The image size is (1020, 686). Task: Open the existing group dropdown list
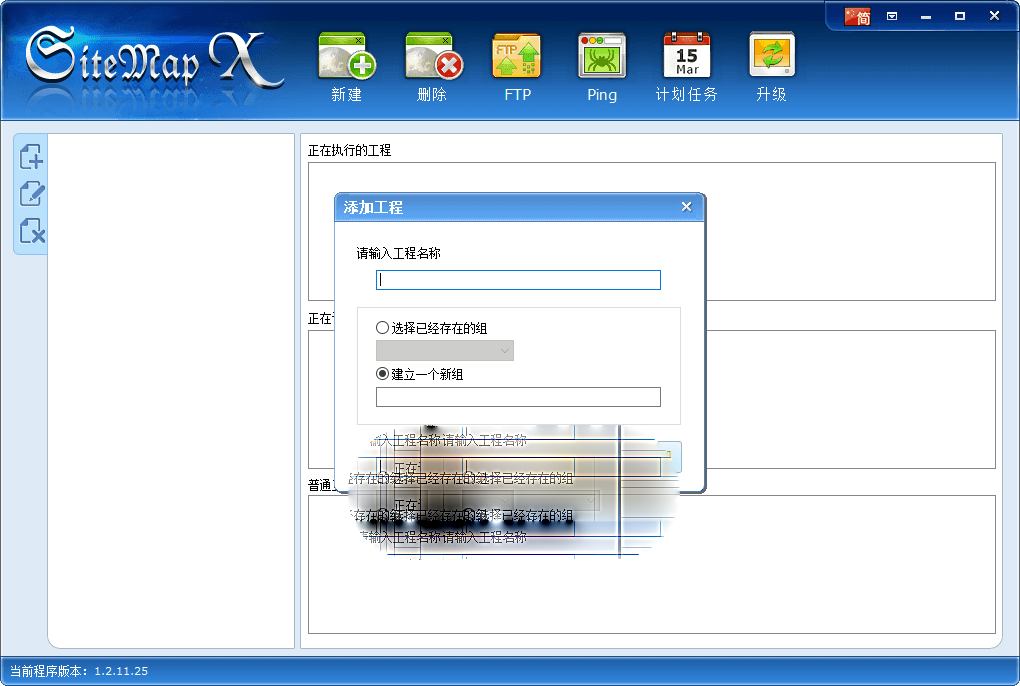(x=446, y=350)
